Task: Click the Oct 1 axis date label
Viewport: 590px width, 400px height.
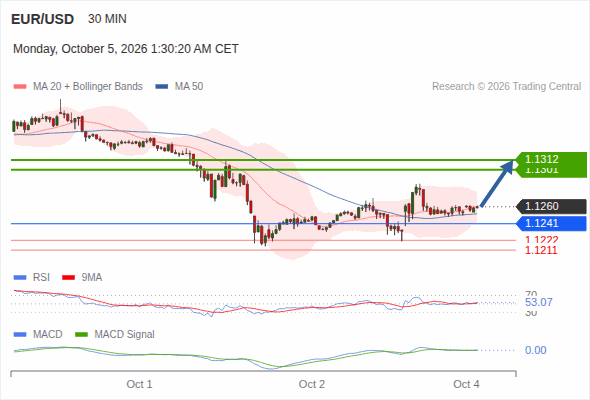Action: click(x=140, y=384)
